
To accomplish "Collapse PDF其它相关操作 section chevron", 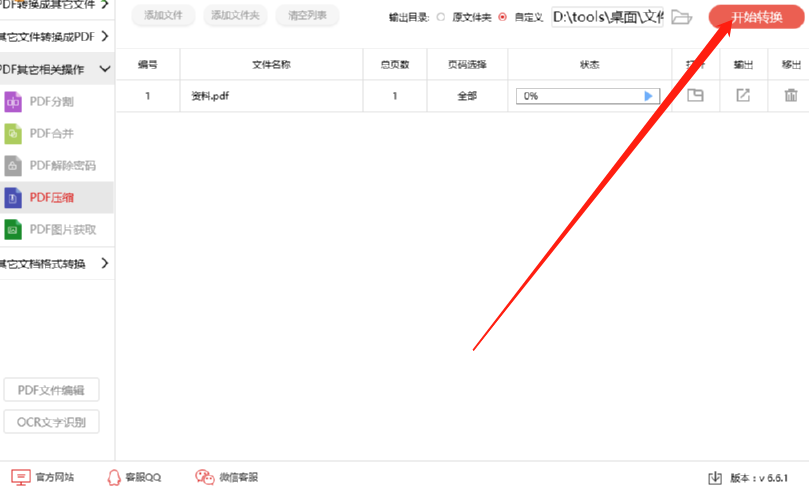I will point(105,69).
